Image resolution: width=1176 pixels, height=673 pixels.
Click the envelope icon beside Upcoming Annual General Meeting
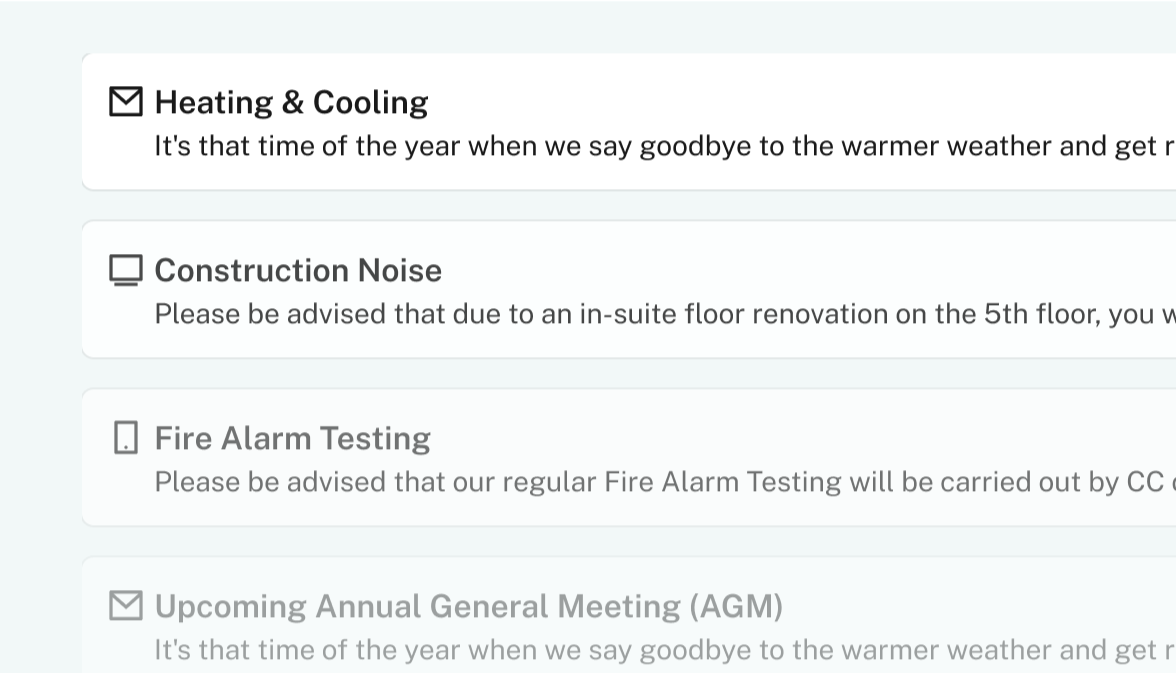coord(125,606)
